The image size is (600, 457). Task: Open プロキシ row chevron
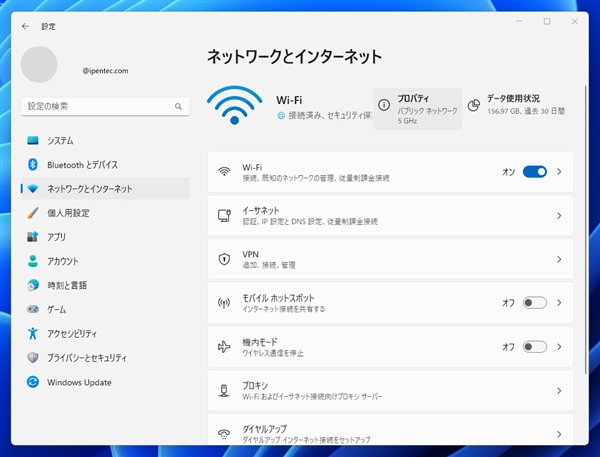559,391
